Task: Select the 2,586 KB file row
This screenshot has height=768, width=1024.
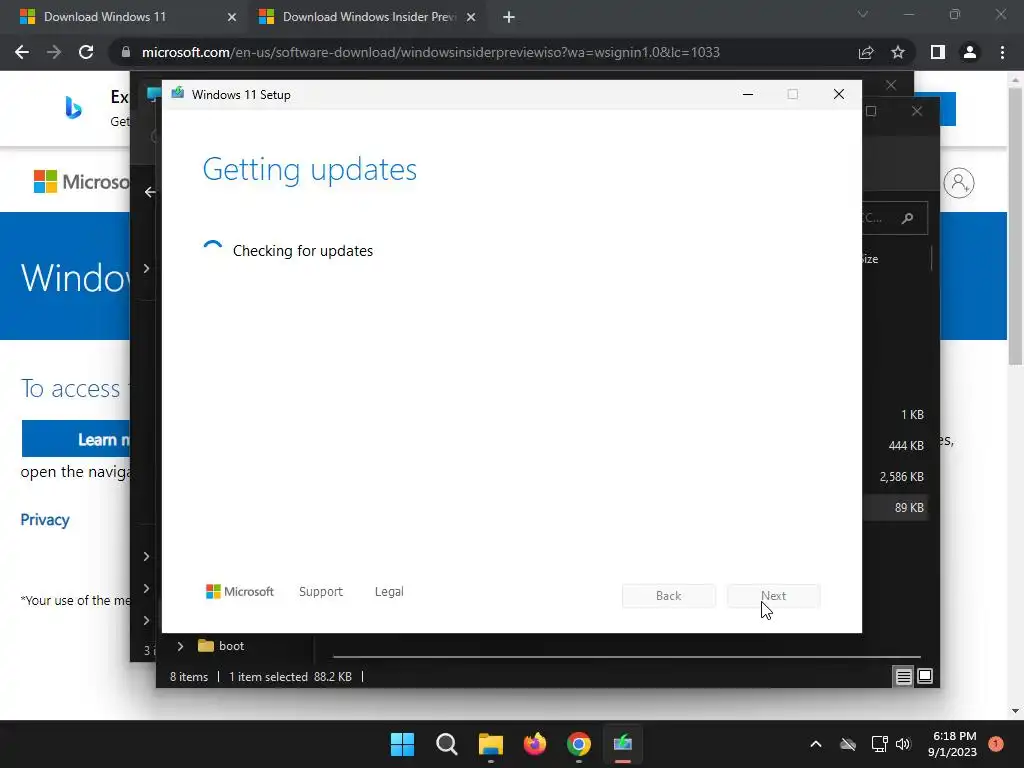Action: point(895,477)
